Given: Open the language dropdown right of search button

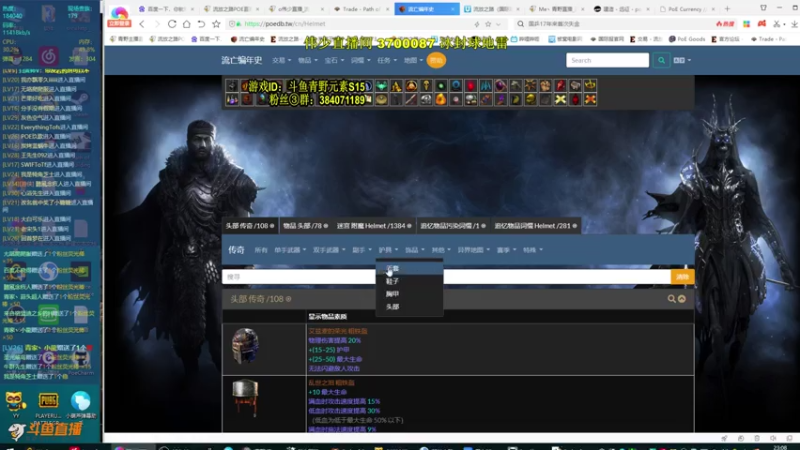Looking at the screenshot, I should [682, 60].
